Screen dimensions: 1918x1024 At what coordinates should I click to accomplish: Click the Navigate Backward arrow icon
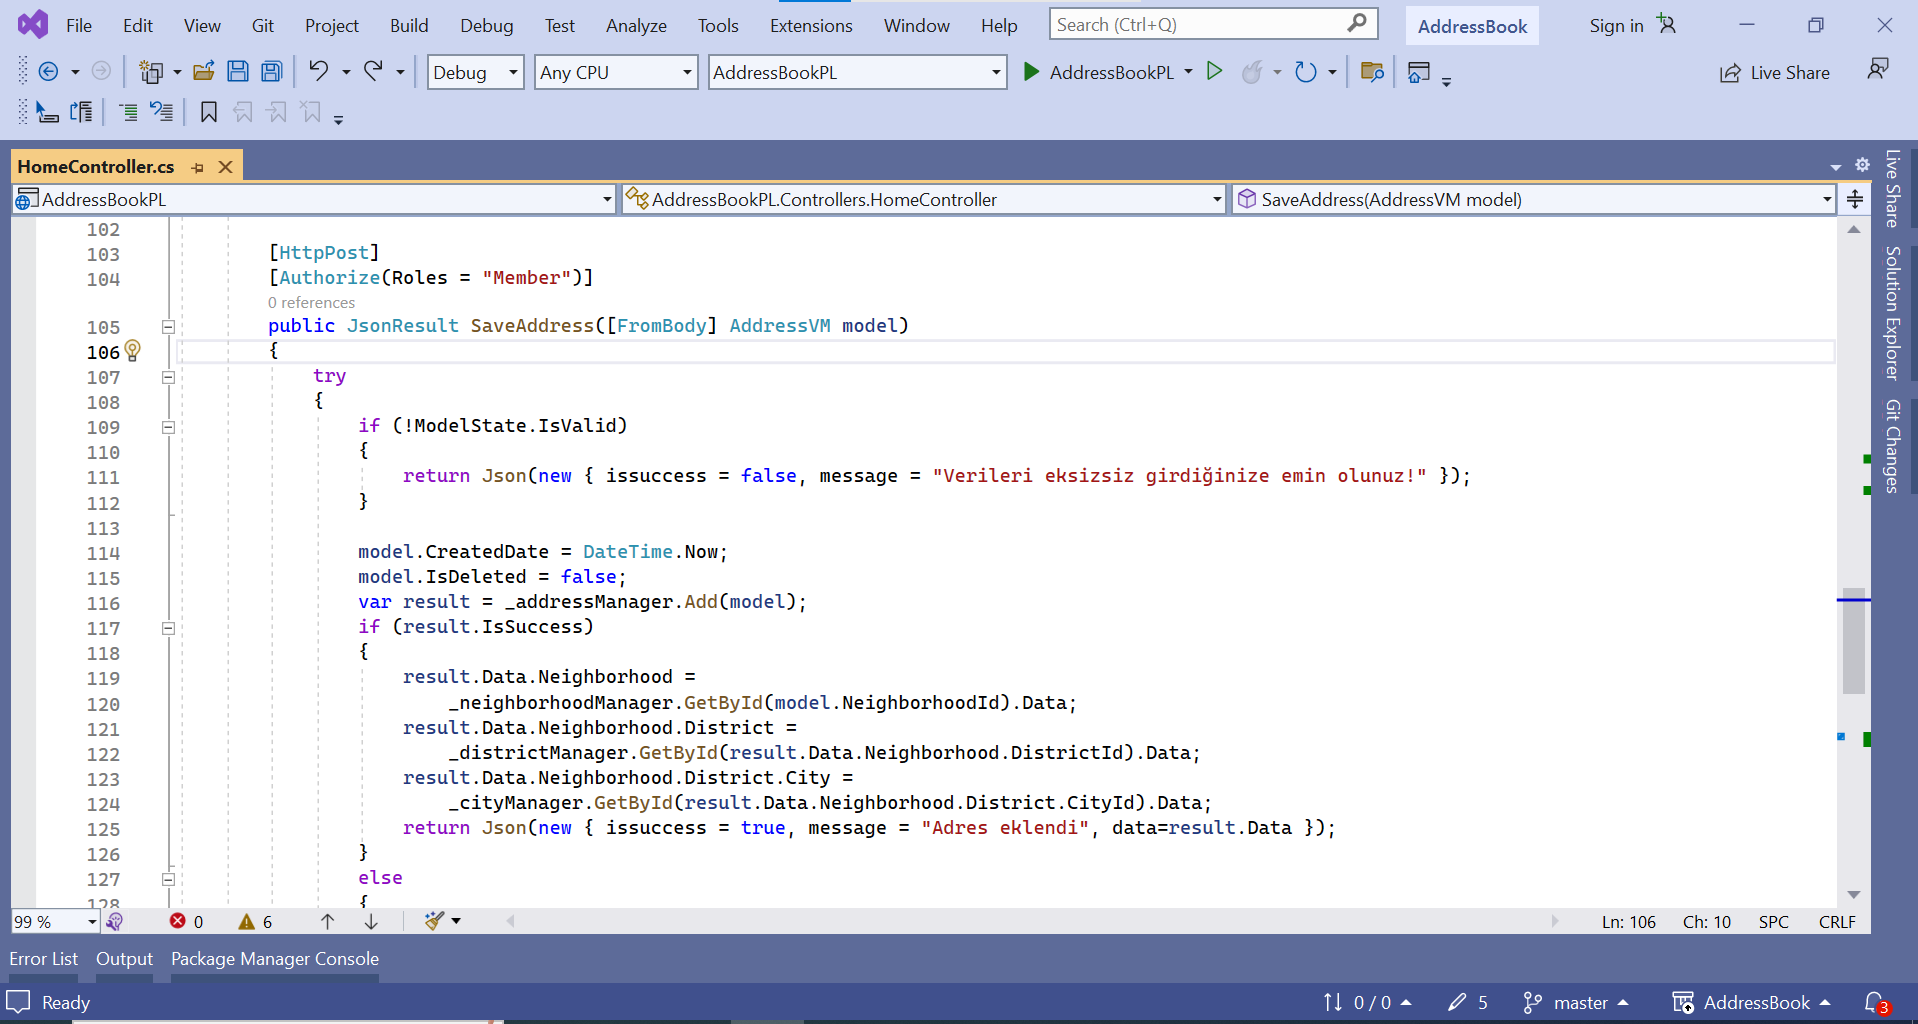(x=49, y=71)
